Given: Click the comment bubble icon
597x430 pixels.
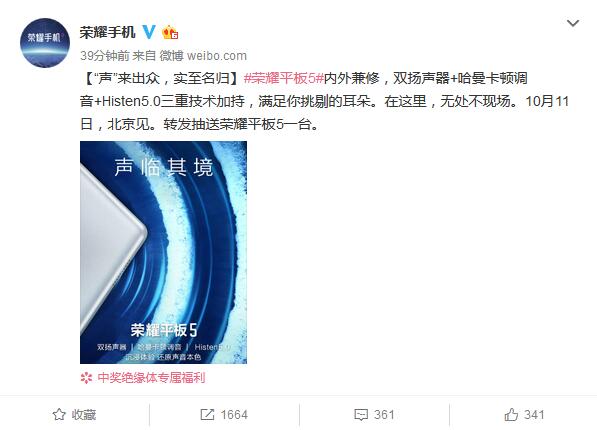Looking at the screenshot, I should click(361, 414).
